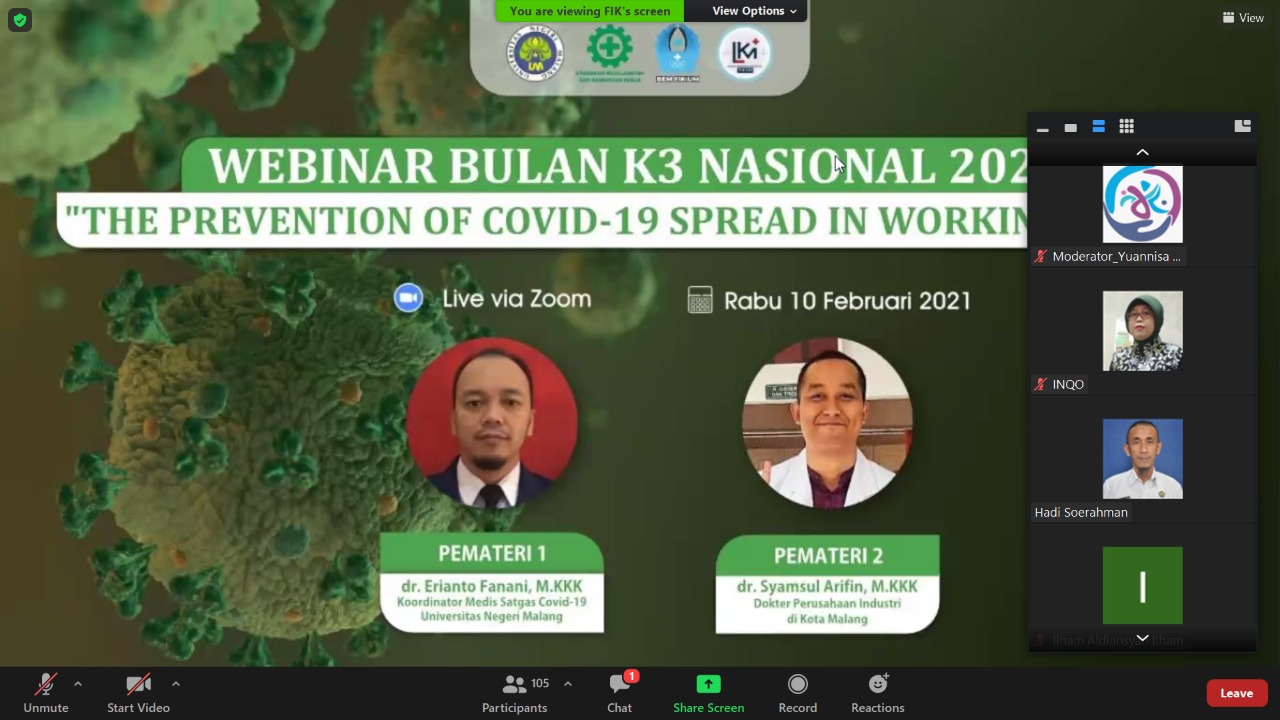Click the Hadi Soerahman name label
The height and width of the screenshot is (720, 1280).
1081,512
